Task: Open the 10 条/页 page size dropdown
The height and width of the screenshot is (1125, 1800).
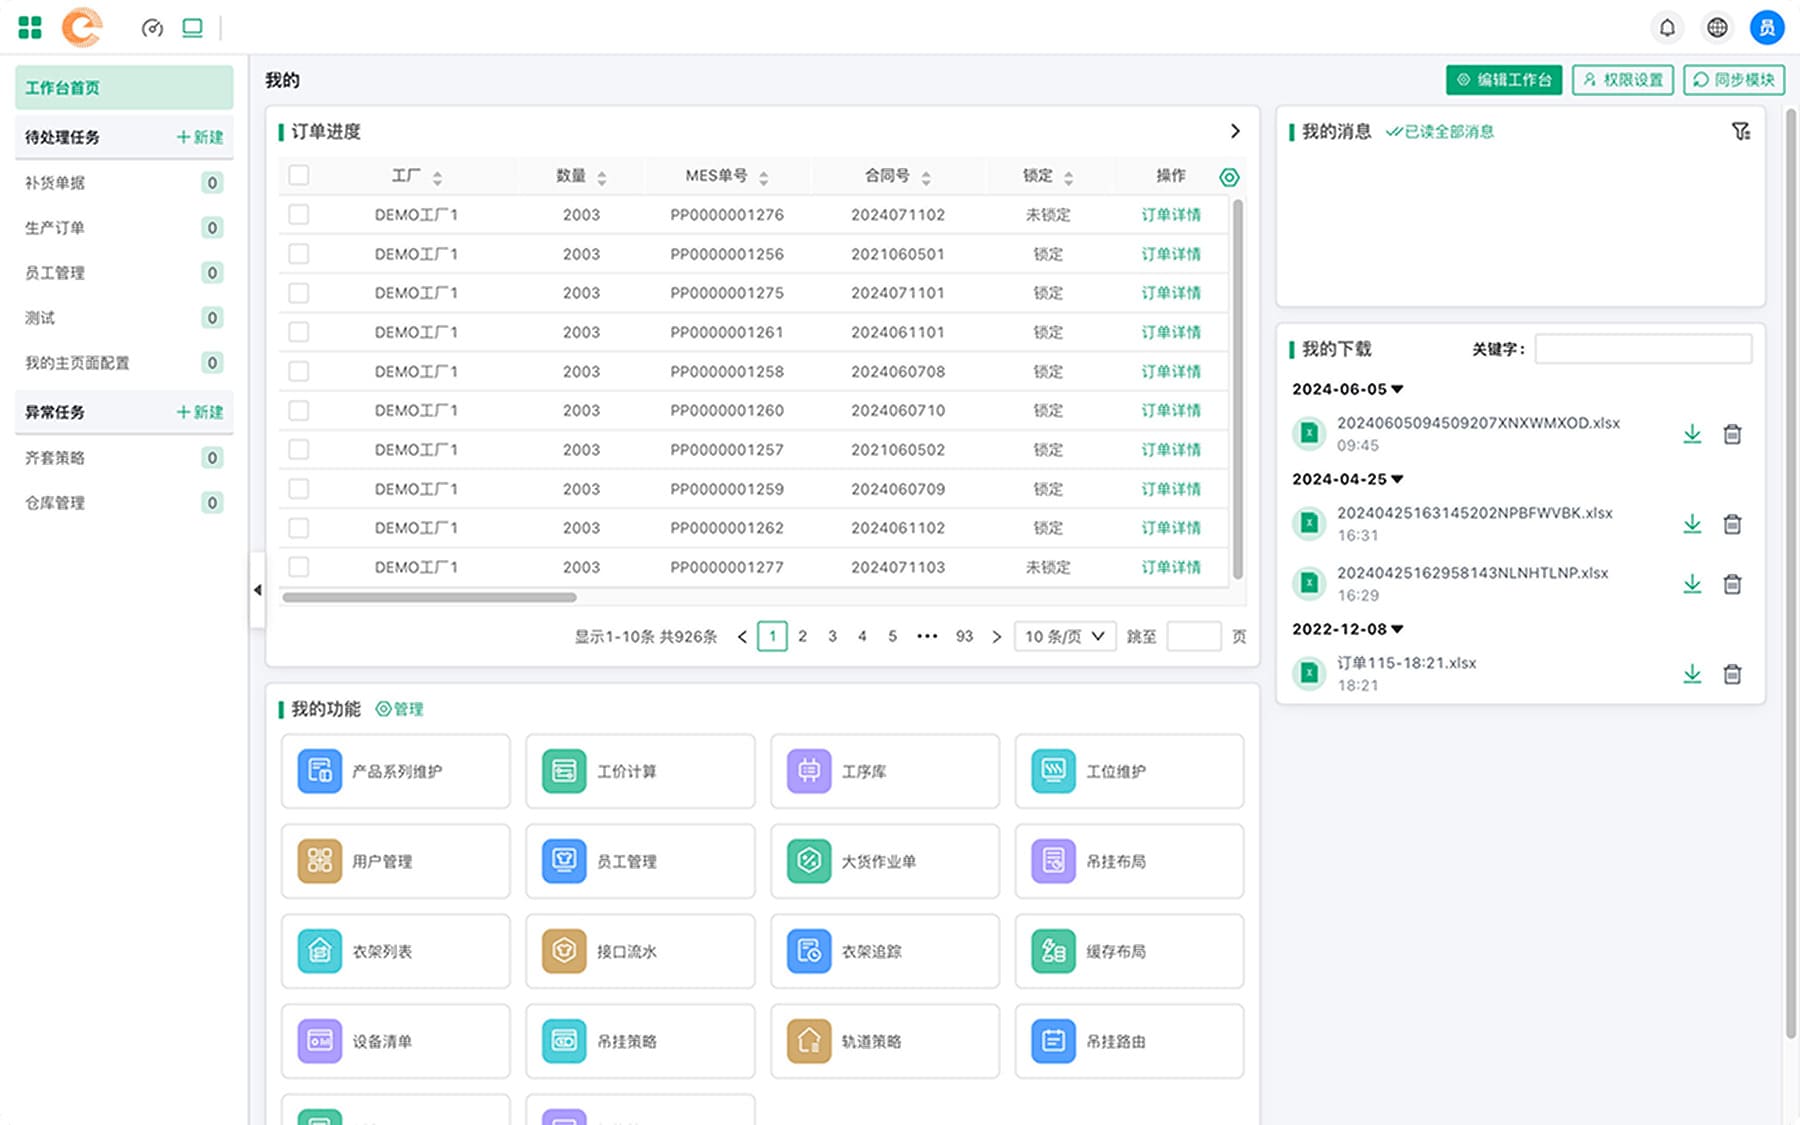Action: [1064, 636]
